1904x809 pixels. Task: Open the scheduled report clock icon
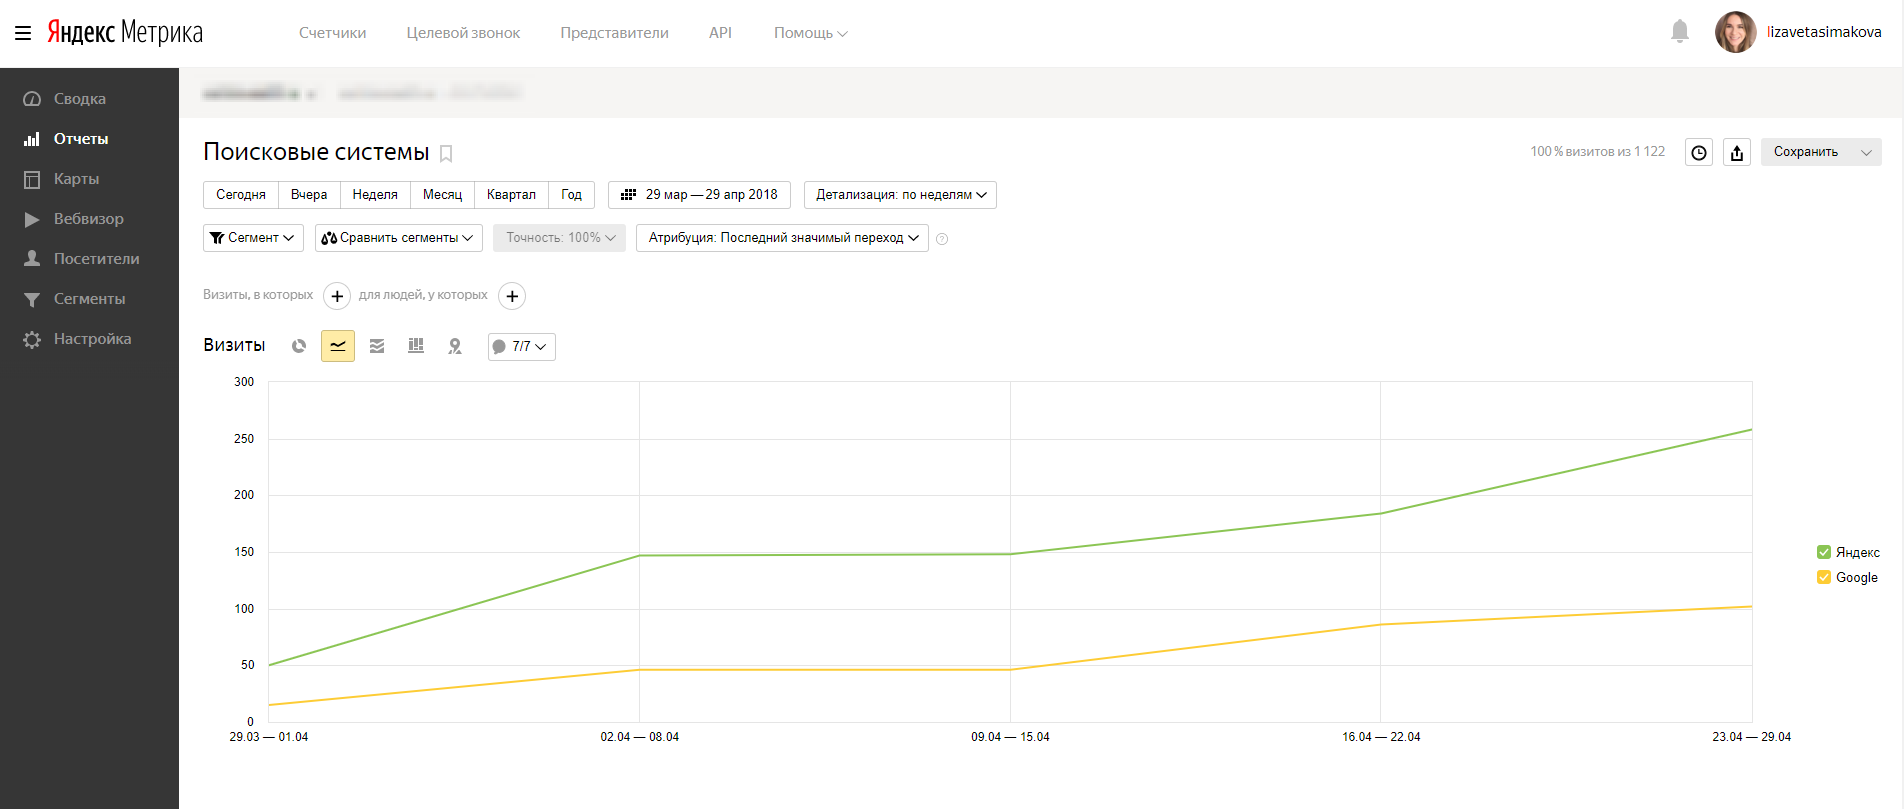pos(1699,152)
